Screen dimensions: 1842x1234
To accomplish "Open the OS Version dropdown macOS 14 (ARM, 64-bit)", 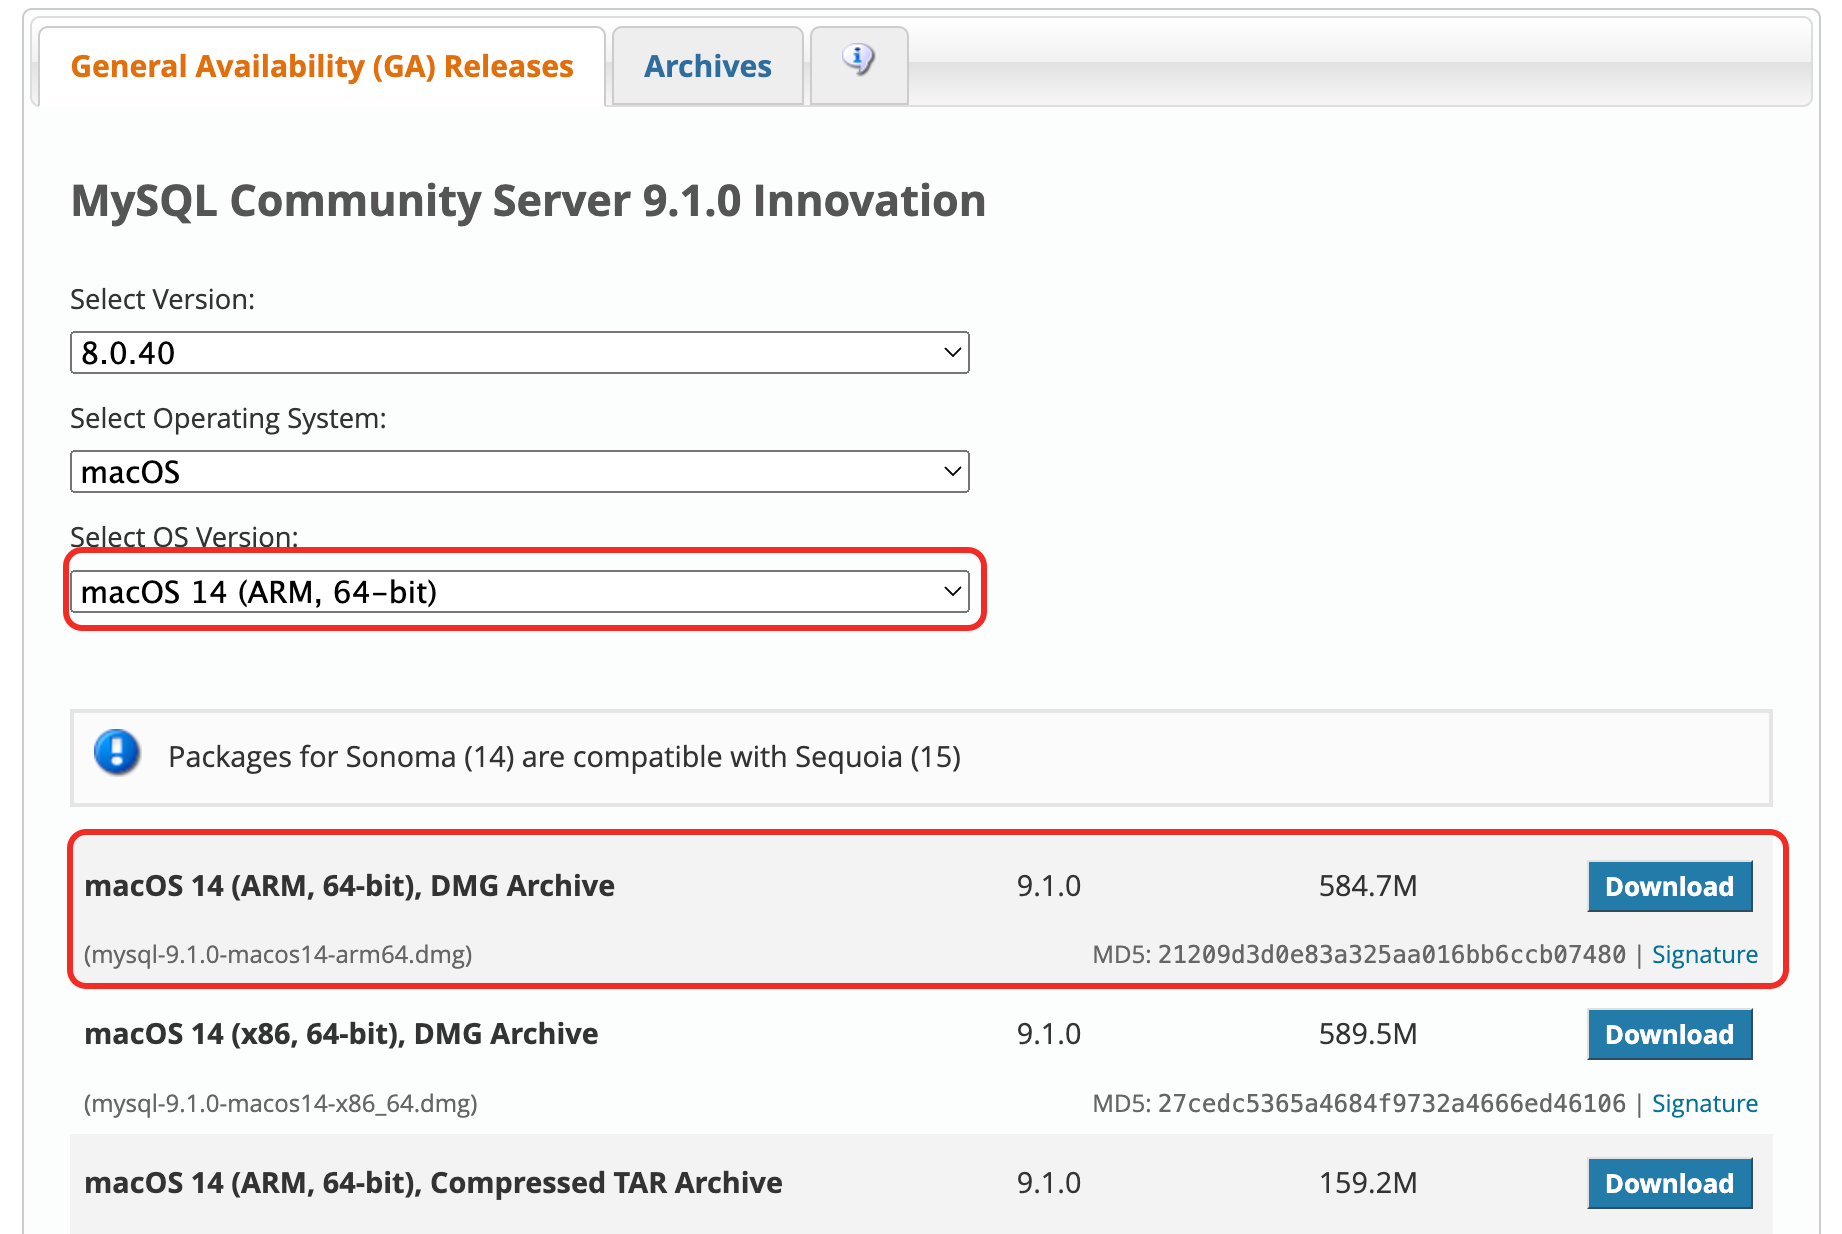I will point(520,592).
